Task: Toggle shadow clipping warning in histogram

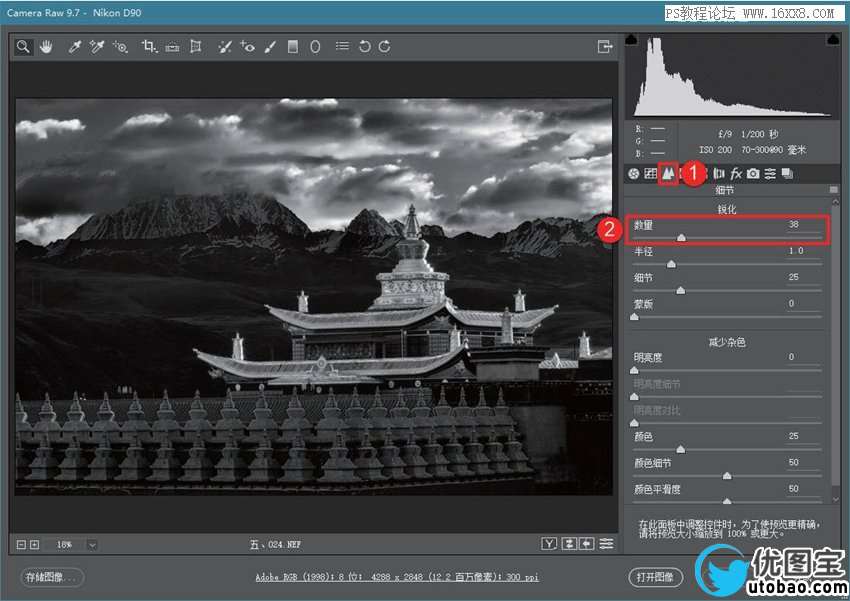Action: pyautogui.click(x=631, y=39)
